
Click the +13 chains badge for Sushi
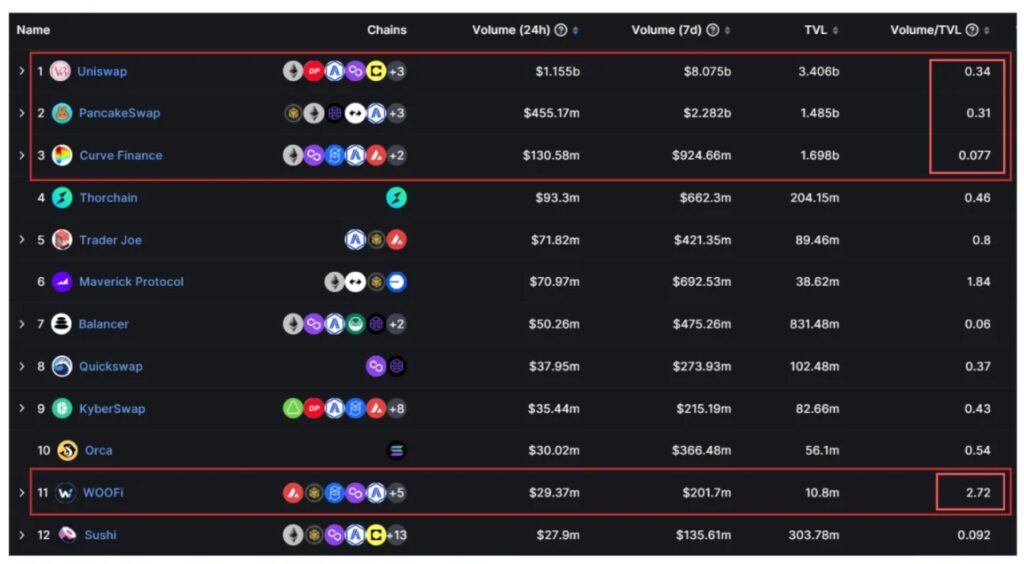pos(397,535)
